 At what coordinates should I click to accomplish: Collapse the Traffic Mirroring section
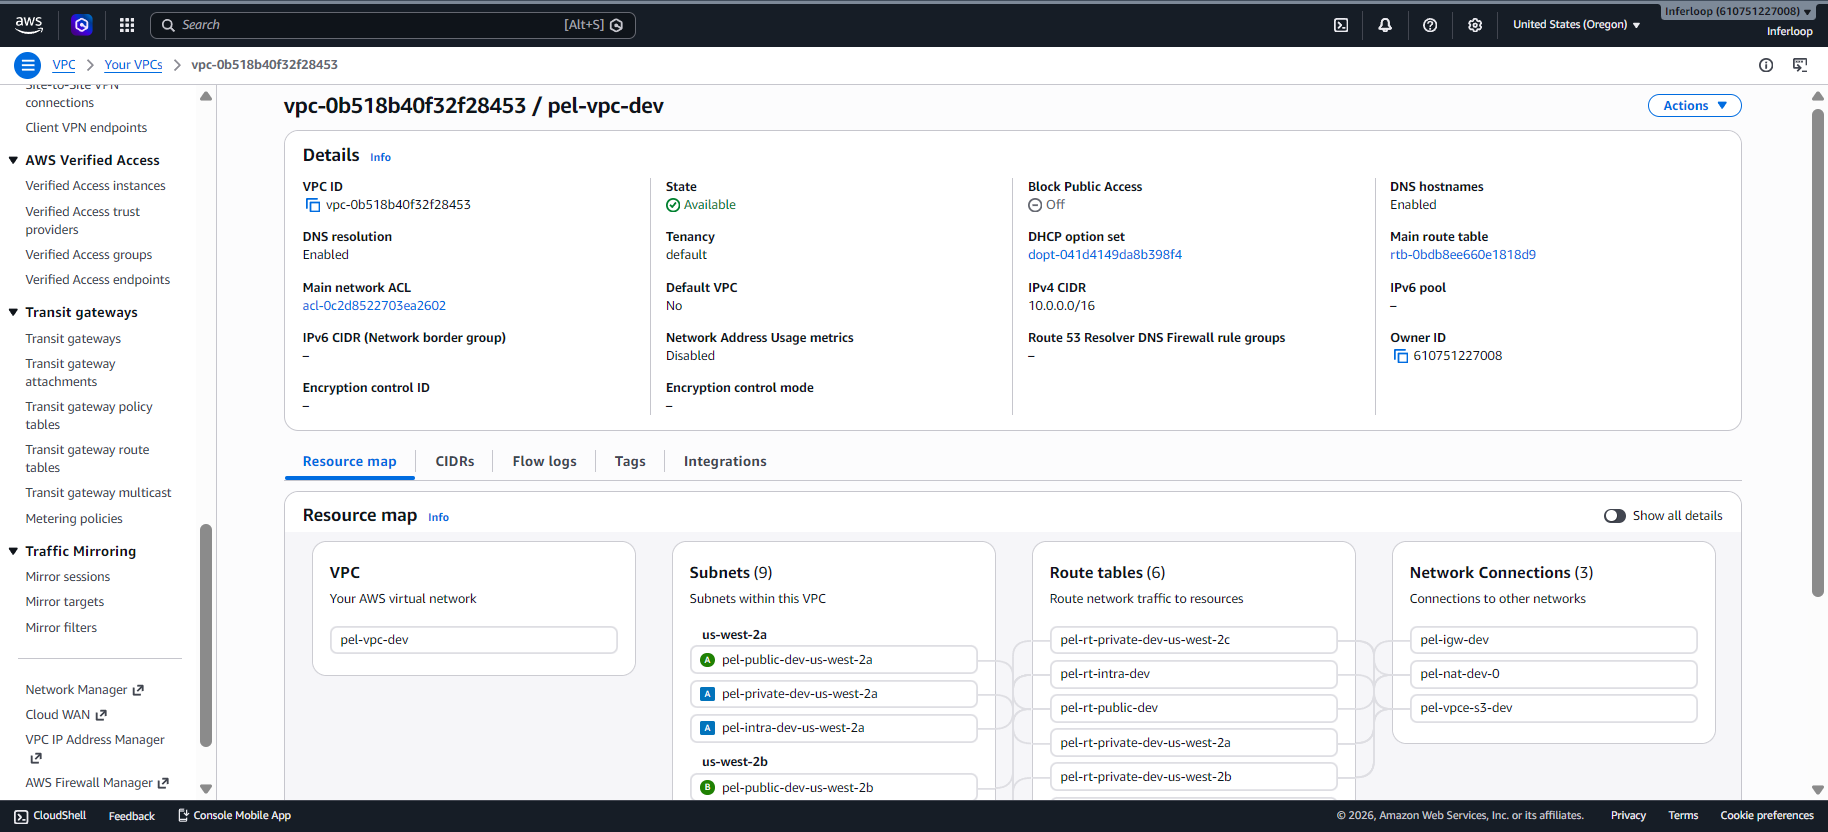click(14, 551)
